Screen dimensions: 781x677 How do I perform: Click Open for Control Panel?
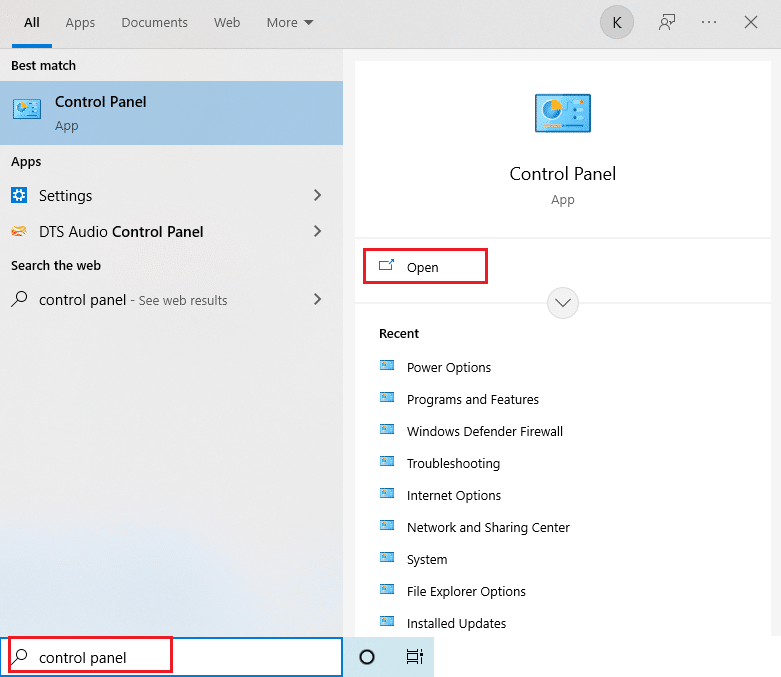pyautogui.click(x=425, y=267)
